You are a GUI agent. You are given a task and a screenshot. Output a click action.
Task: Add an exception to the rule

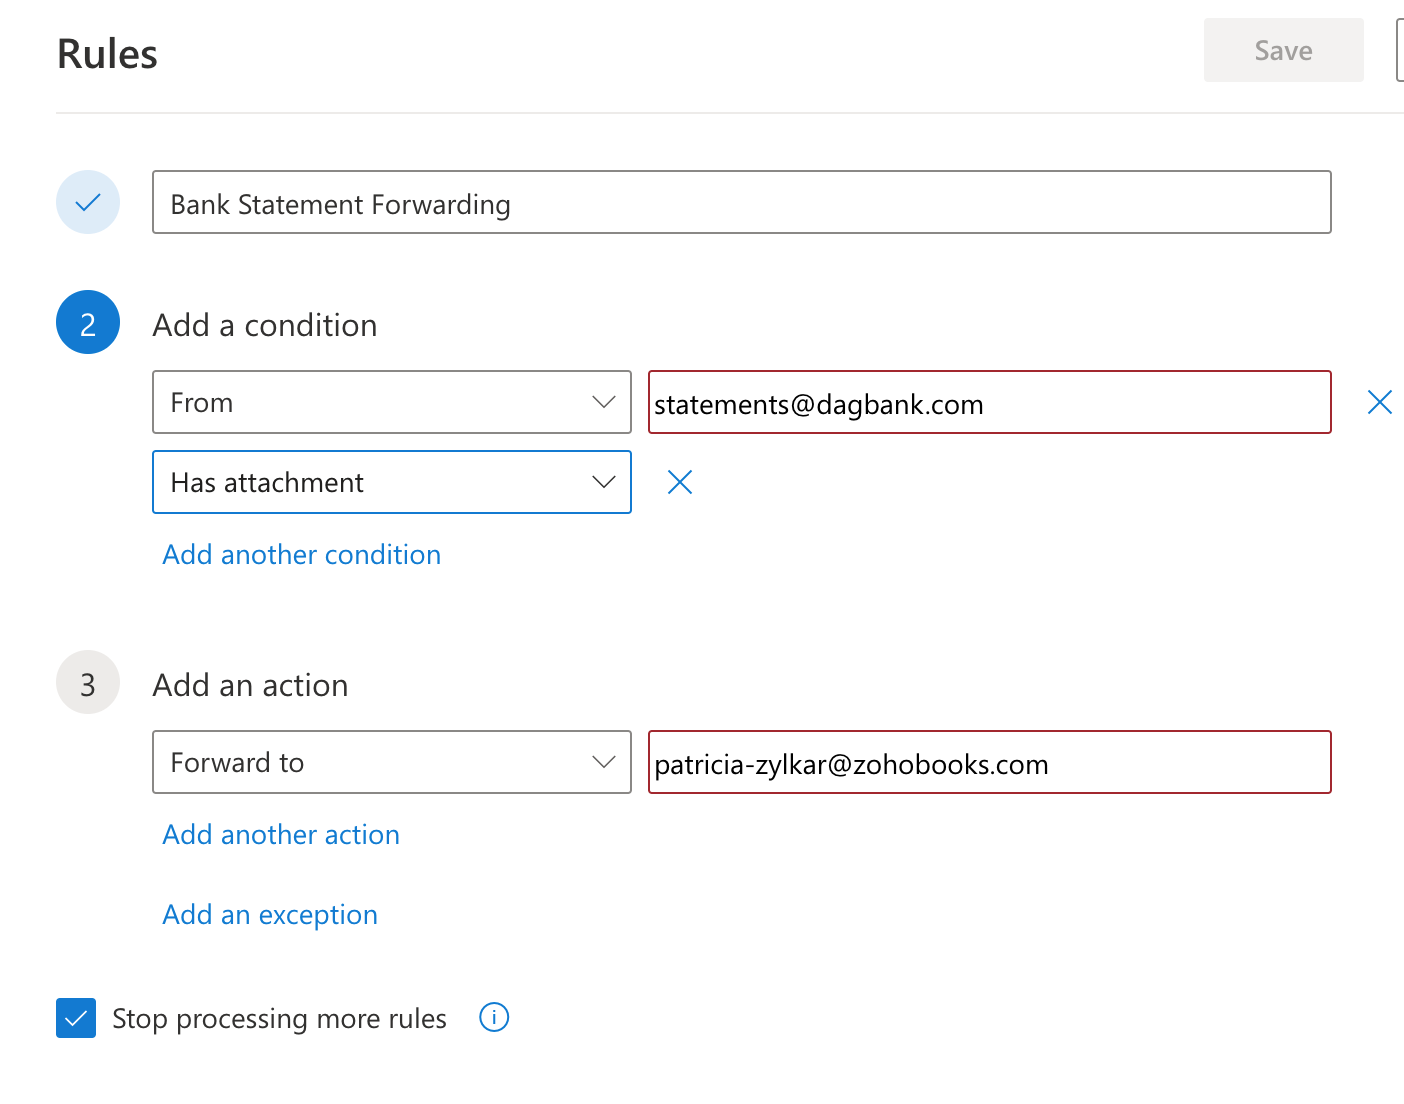click(x=270, y=914)
